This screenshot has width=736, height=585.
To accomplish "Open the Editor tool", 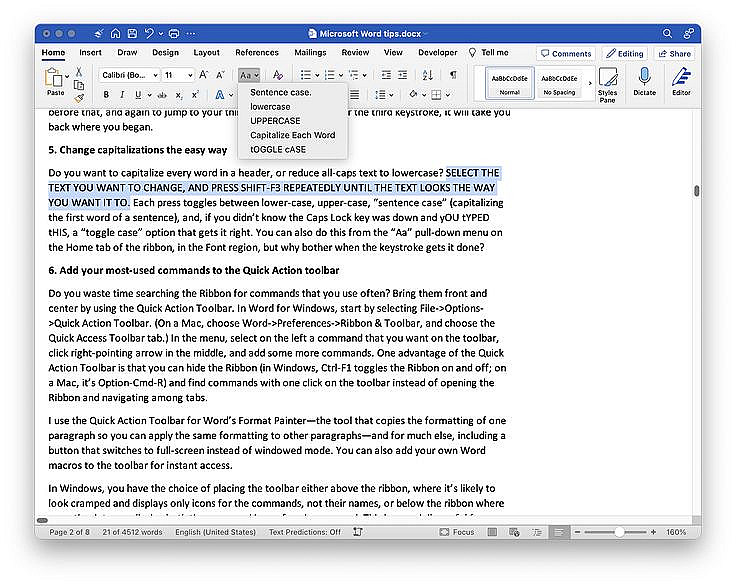I will click(x=681, y=81).
